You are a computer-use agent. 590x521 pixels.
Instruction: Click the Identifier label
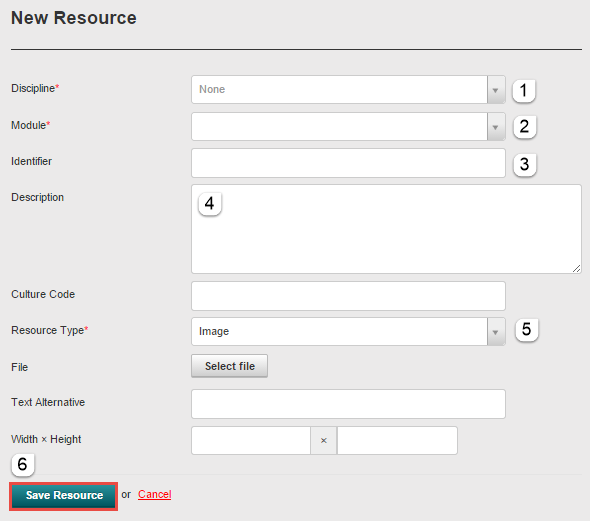click(x=31, y=161)
